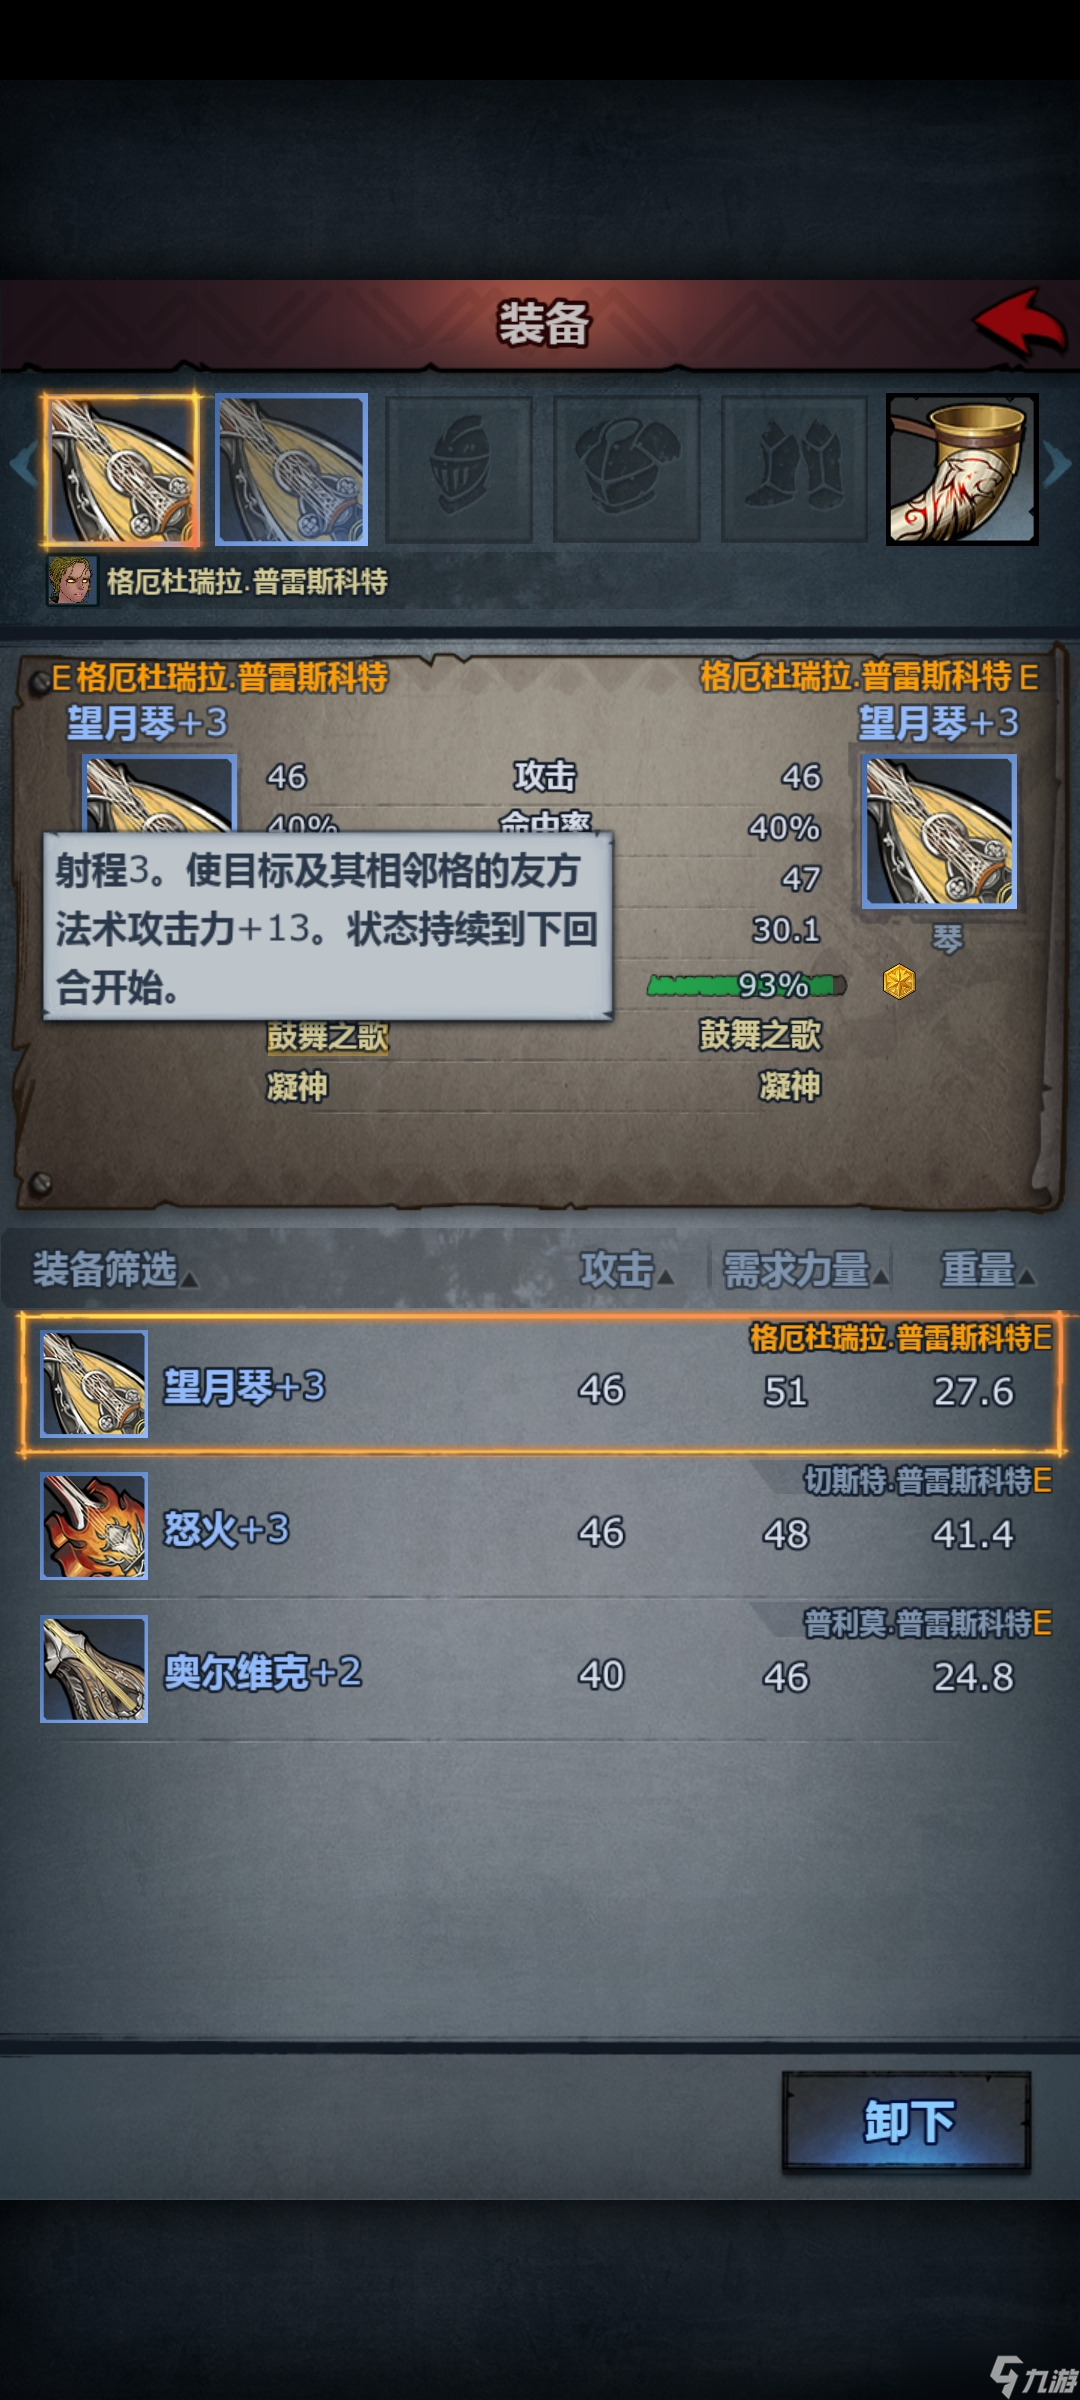Screen dimensions: 1080x2400
Task: Click the next character right arrow
Action: point(1058,465)
